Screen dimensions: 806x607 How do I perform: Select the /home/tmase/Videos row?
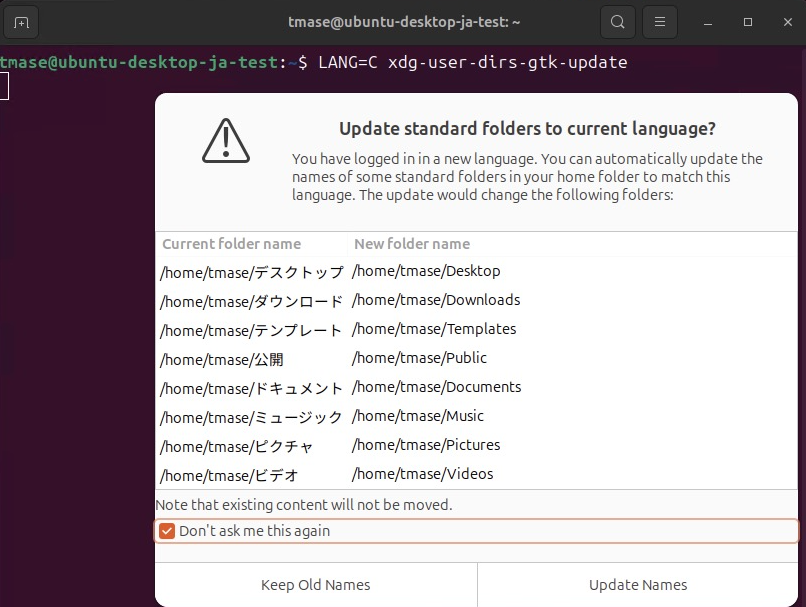(x=423, y=474)
